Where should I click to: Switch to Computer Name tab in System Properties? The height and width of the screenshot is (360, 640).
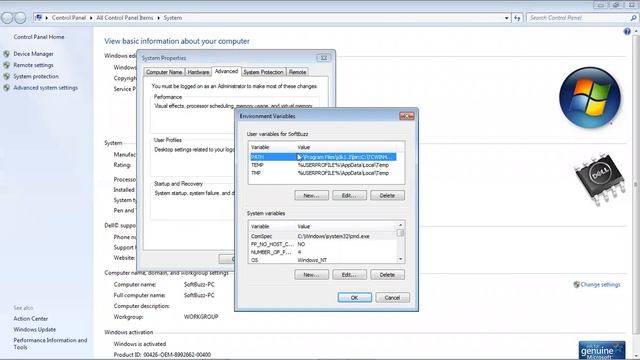tap(164, 72)
